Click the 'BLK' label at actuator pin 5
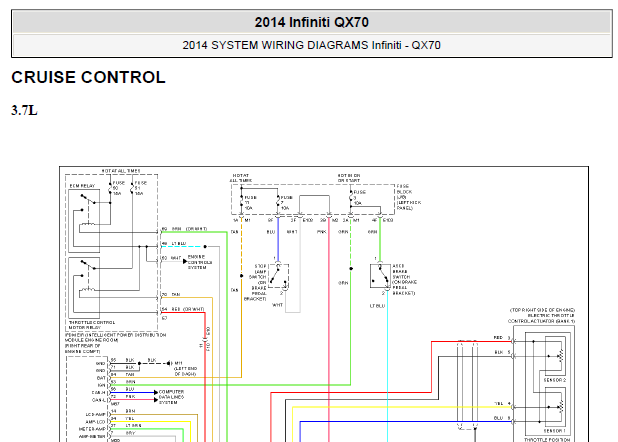 499,352
